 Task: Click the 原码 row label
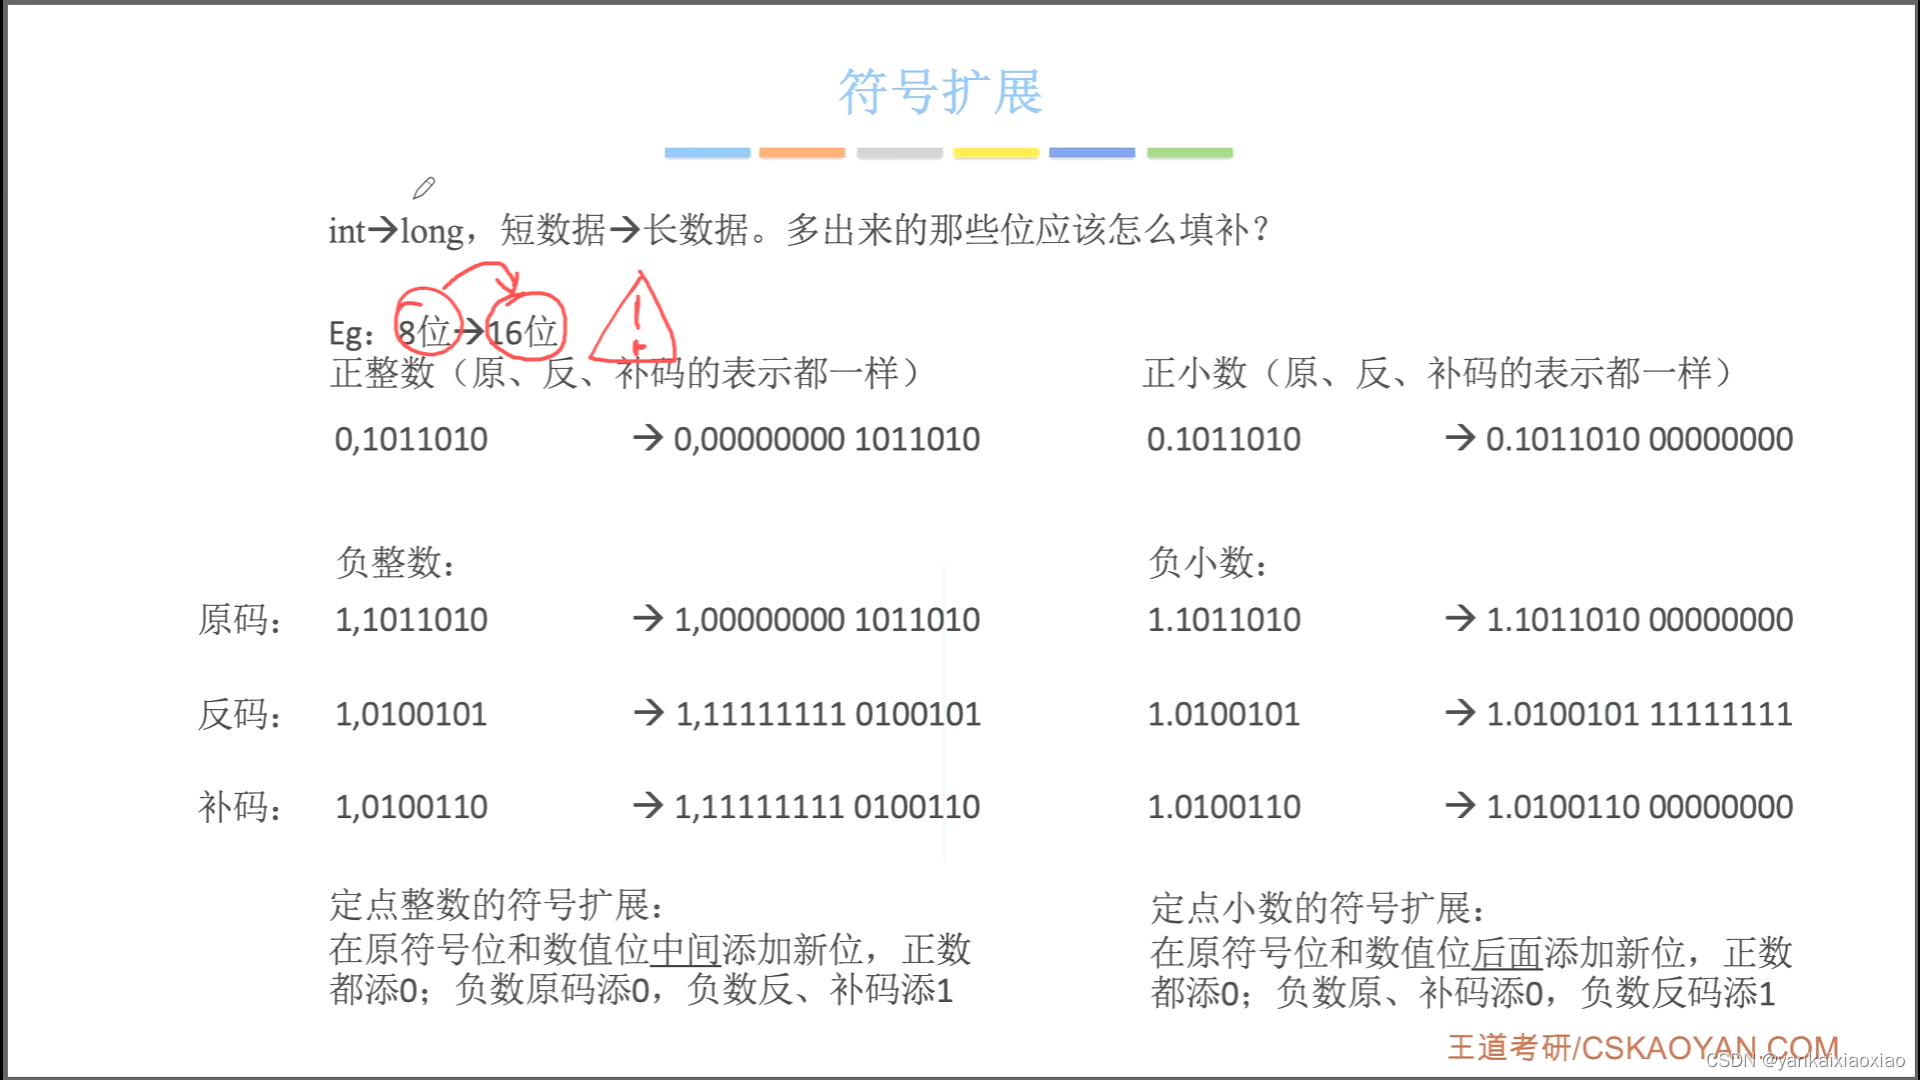click(240, 620)
